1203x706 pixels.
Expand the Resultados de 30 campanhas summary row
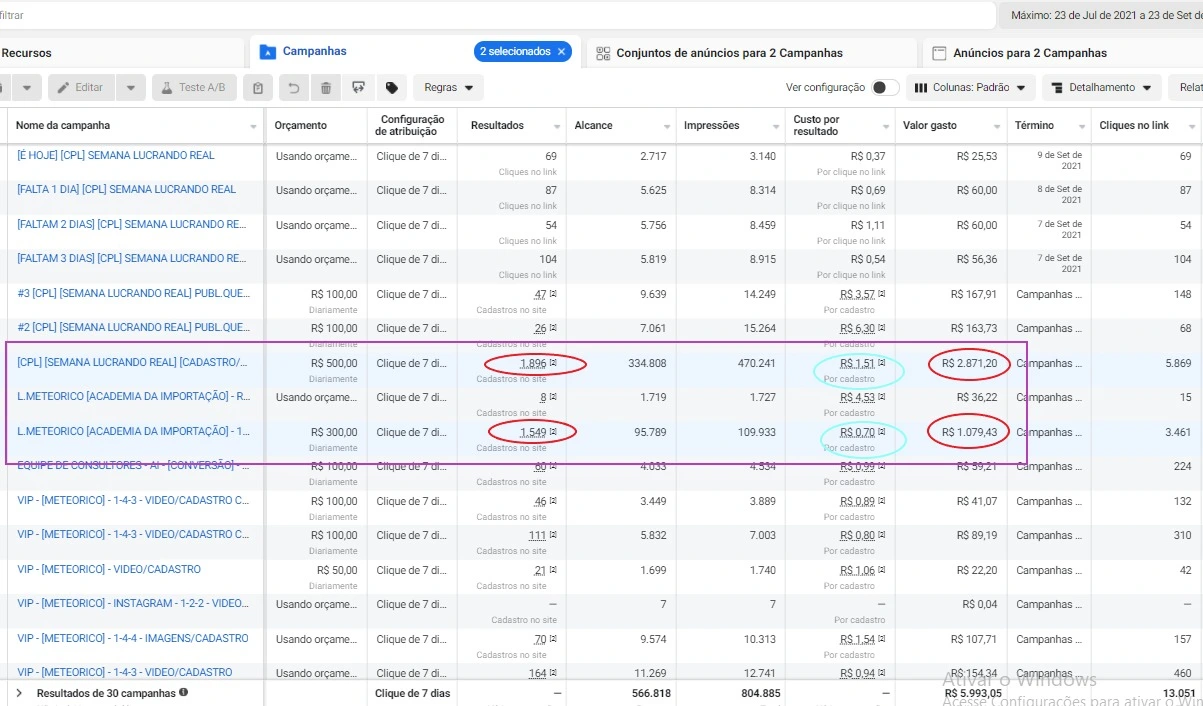point(19,693)
